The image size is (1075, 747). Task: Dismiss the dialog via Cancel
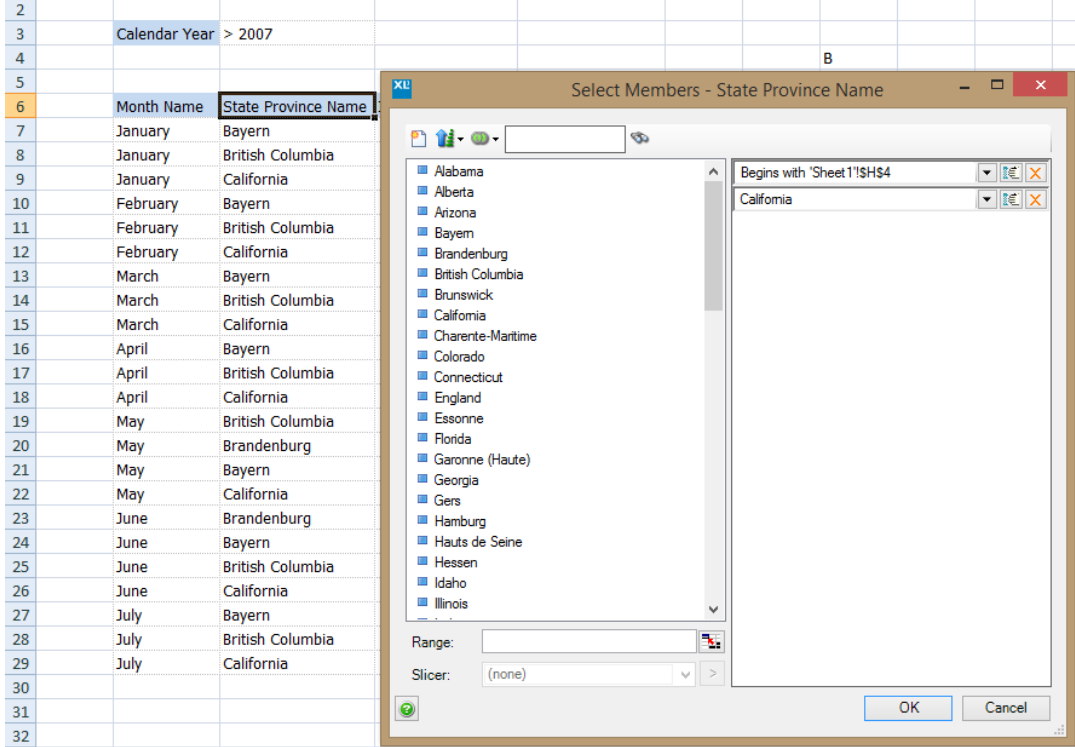1005,708
